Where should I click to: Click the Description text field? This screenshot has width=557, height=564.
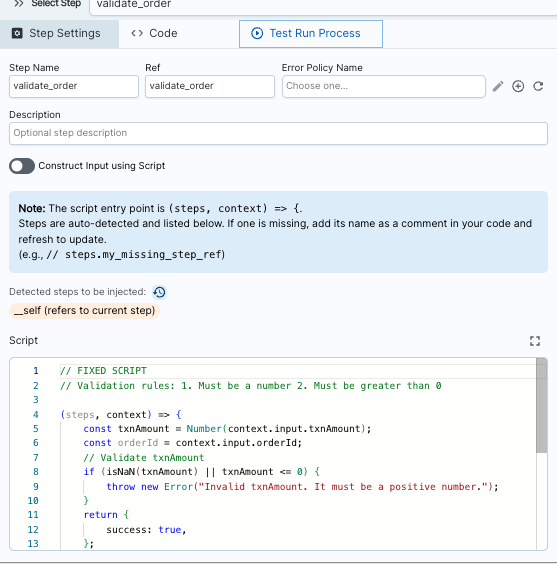(x=278, y=133)
